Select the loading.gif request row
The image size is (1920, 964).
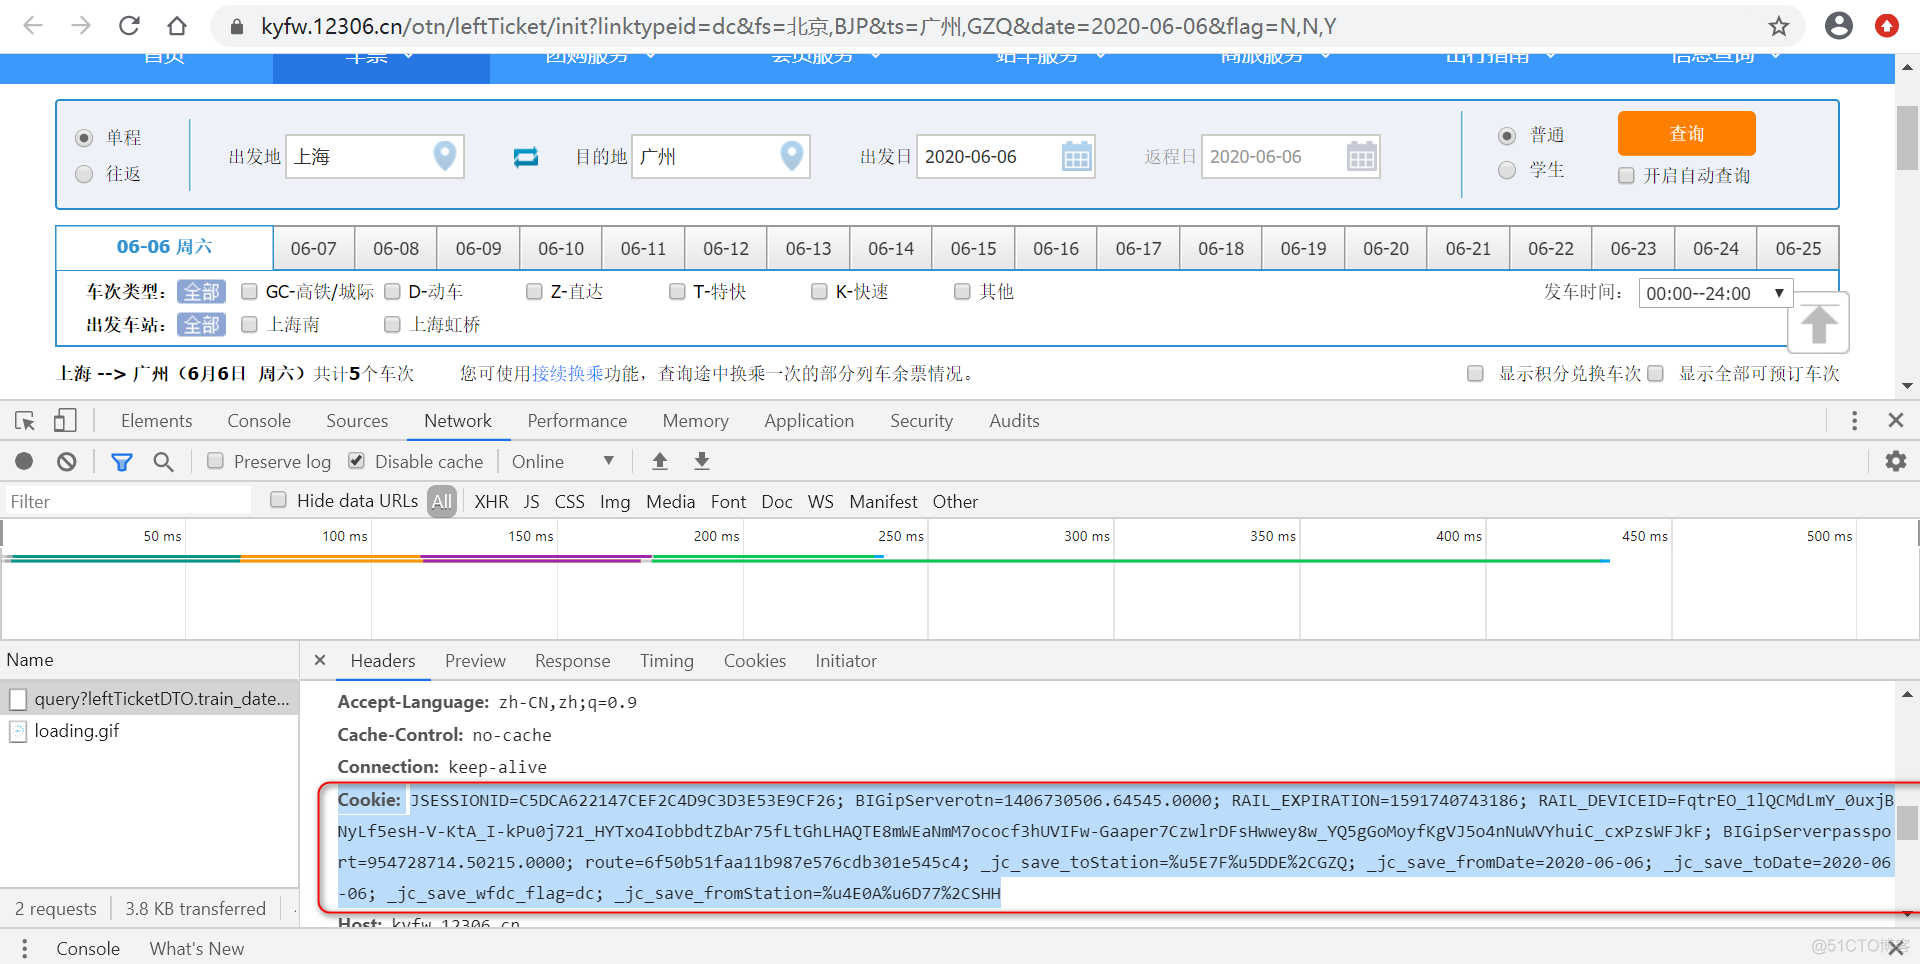pos(150,731)
